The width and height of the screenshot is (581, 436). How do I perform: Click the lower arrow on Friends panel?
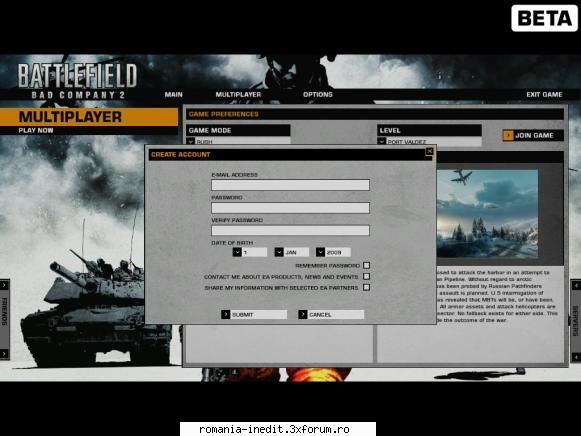pos(4,354)
